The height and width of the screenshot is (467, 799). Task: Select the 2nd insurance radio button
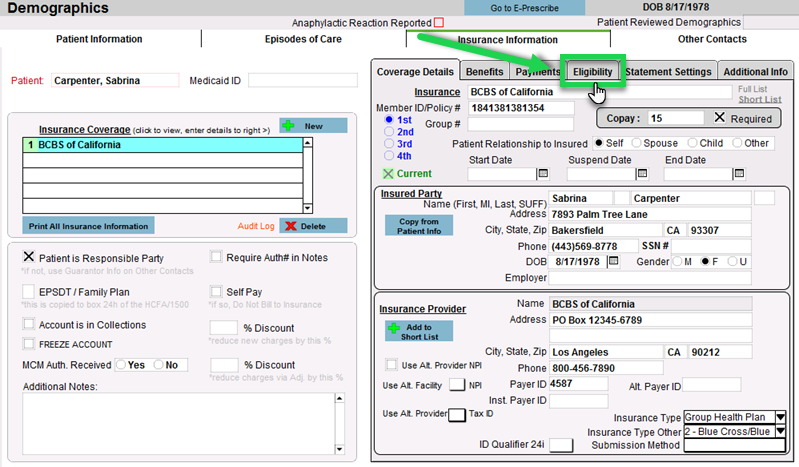pos(389,131)
